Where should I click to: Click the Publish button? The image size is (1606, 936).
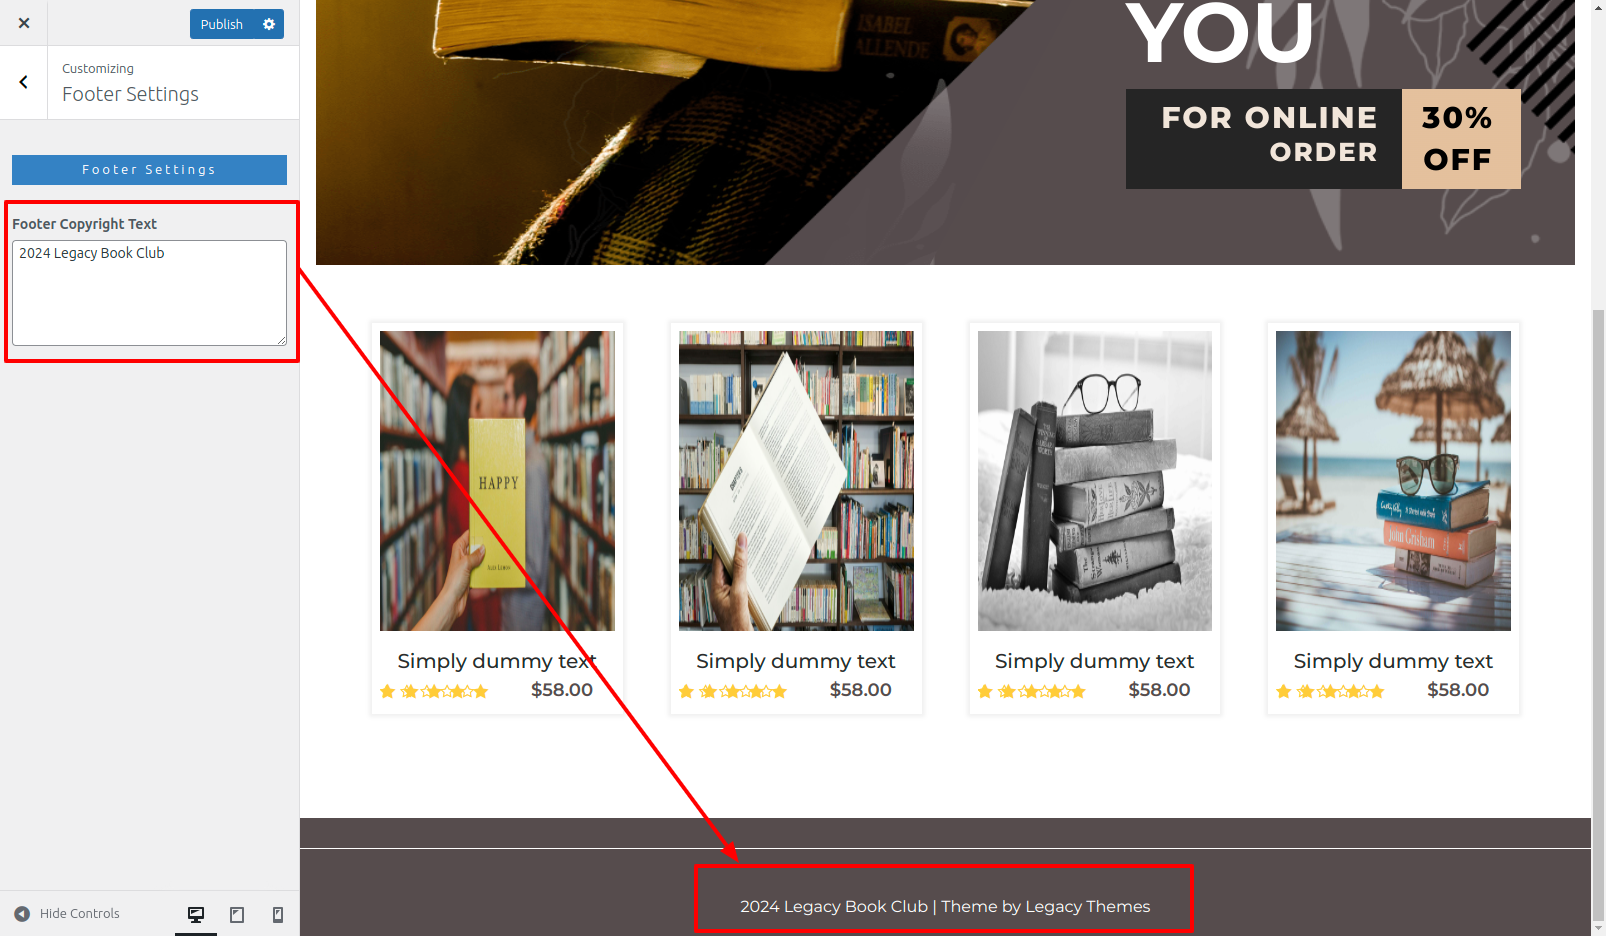(221, 24)
